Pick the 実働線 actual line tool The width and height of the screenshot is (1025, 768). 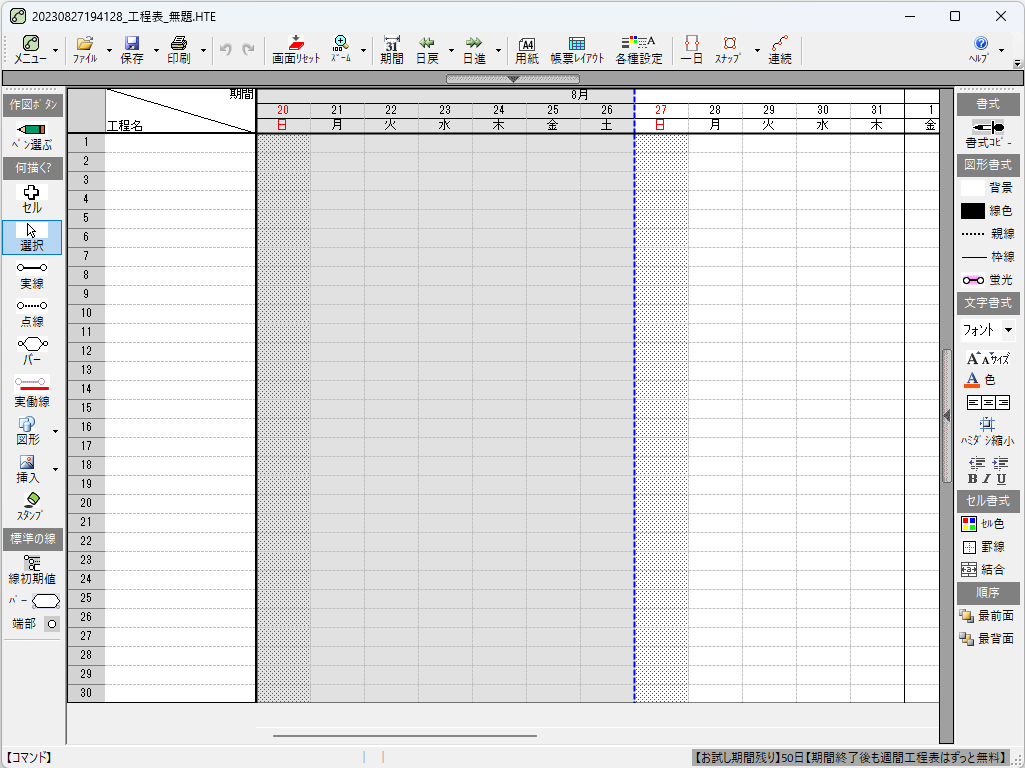tap(32, 391)
